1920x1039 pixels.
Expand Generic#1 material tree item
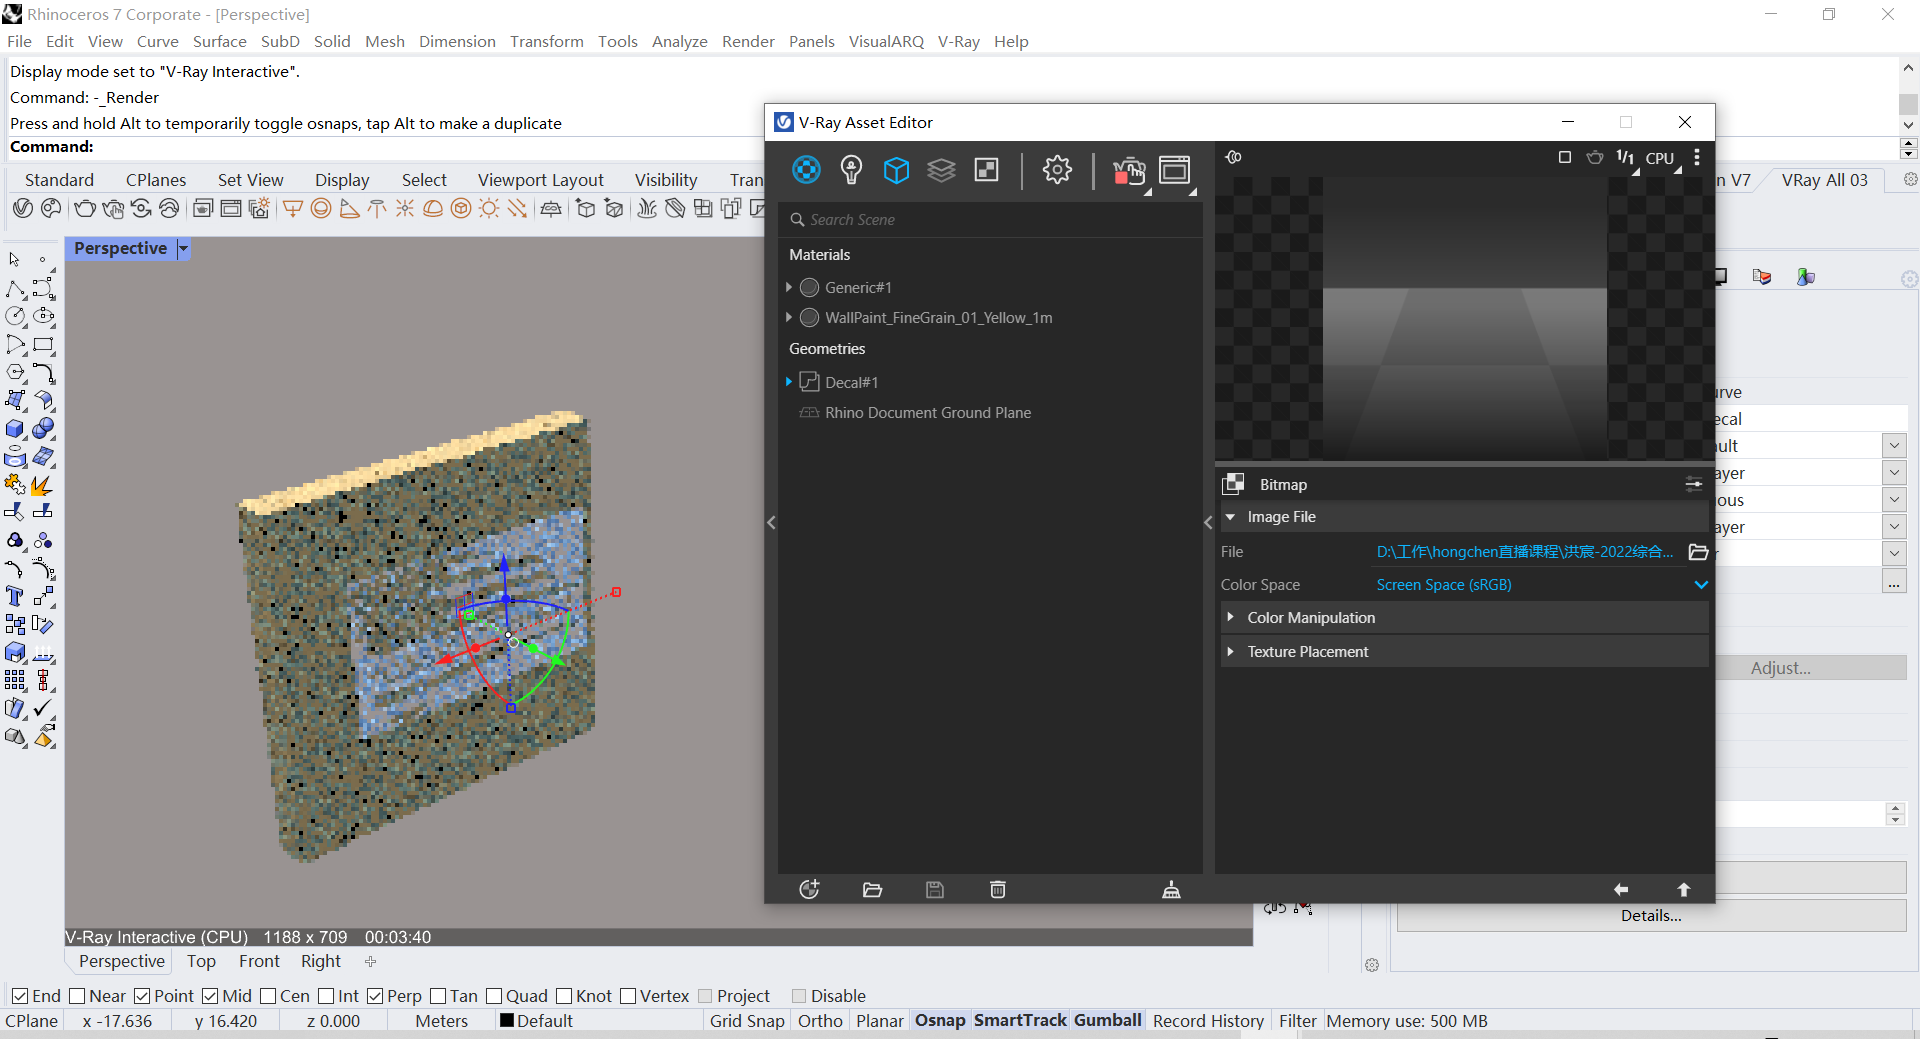coord(789,287)
